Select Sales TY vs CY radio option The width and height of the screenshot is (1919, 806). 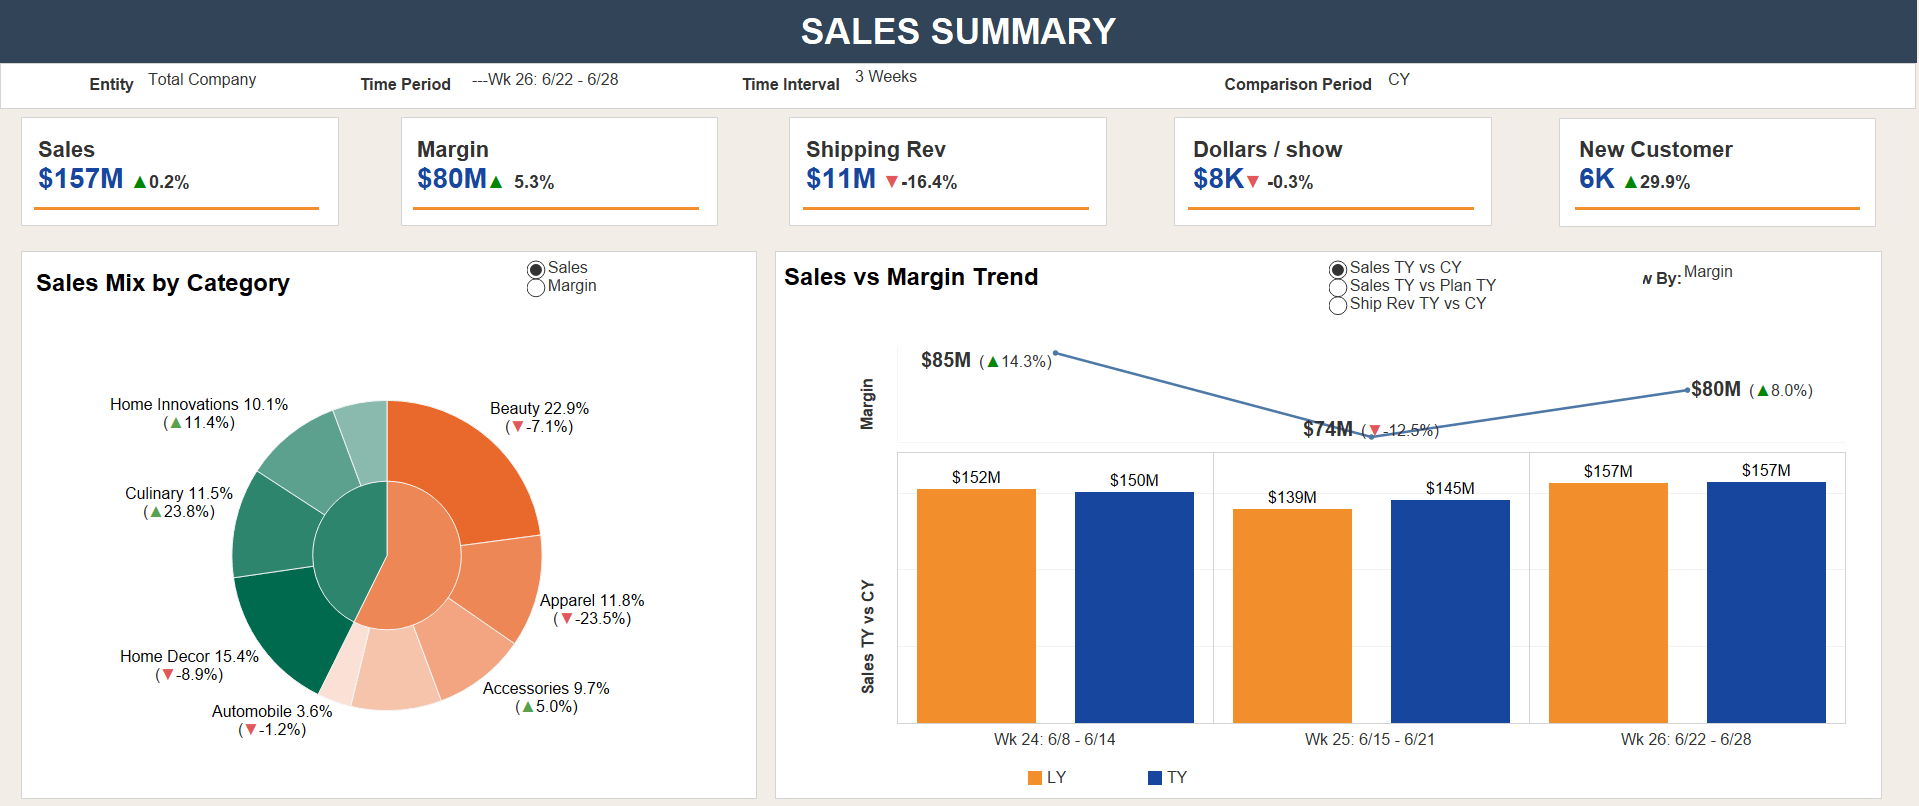(x=1338, y=269)
